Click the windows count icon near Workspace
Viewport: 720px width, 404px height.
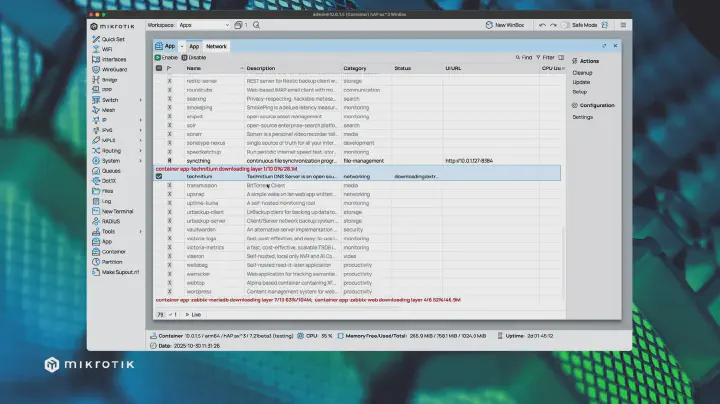[x=238, y=25]
